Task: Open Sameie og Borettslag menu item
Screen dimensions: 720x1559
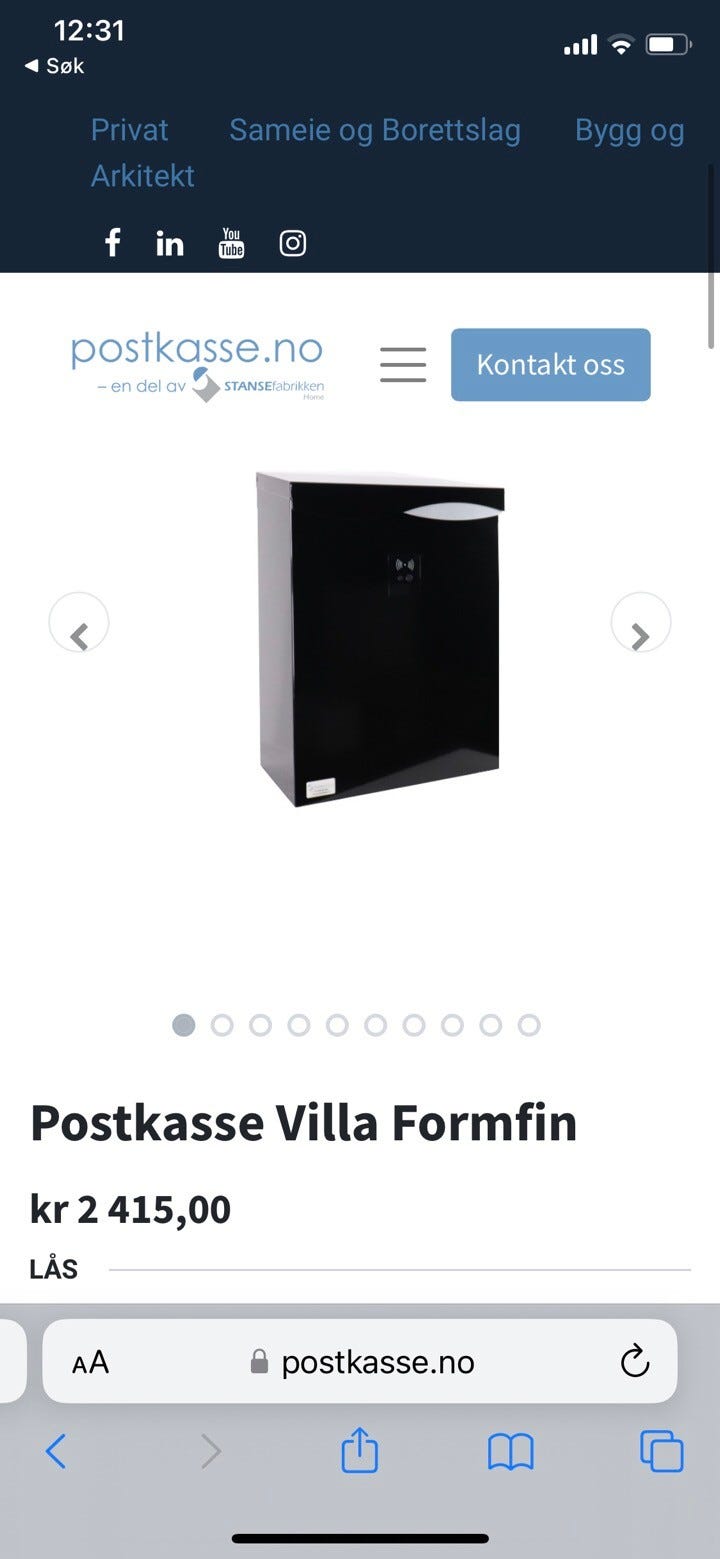Action: 375,130
